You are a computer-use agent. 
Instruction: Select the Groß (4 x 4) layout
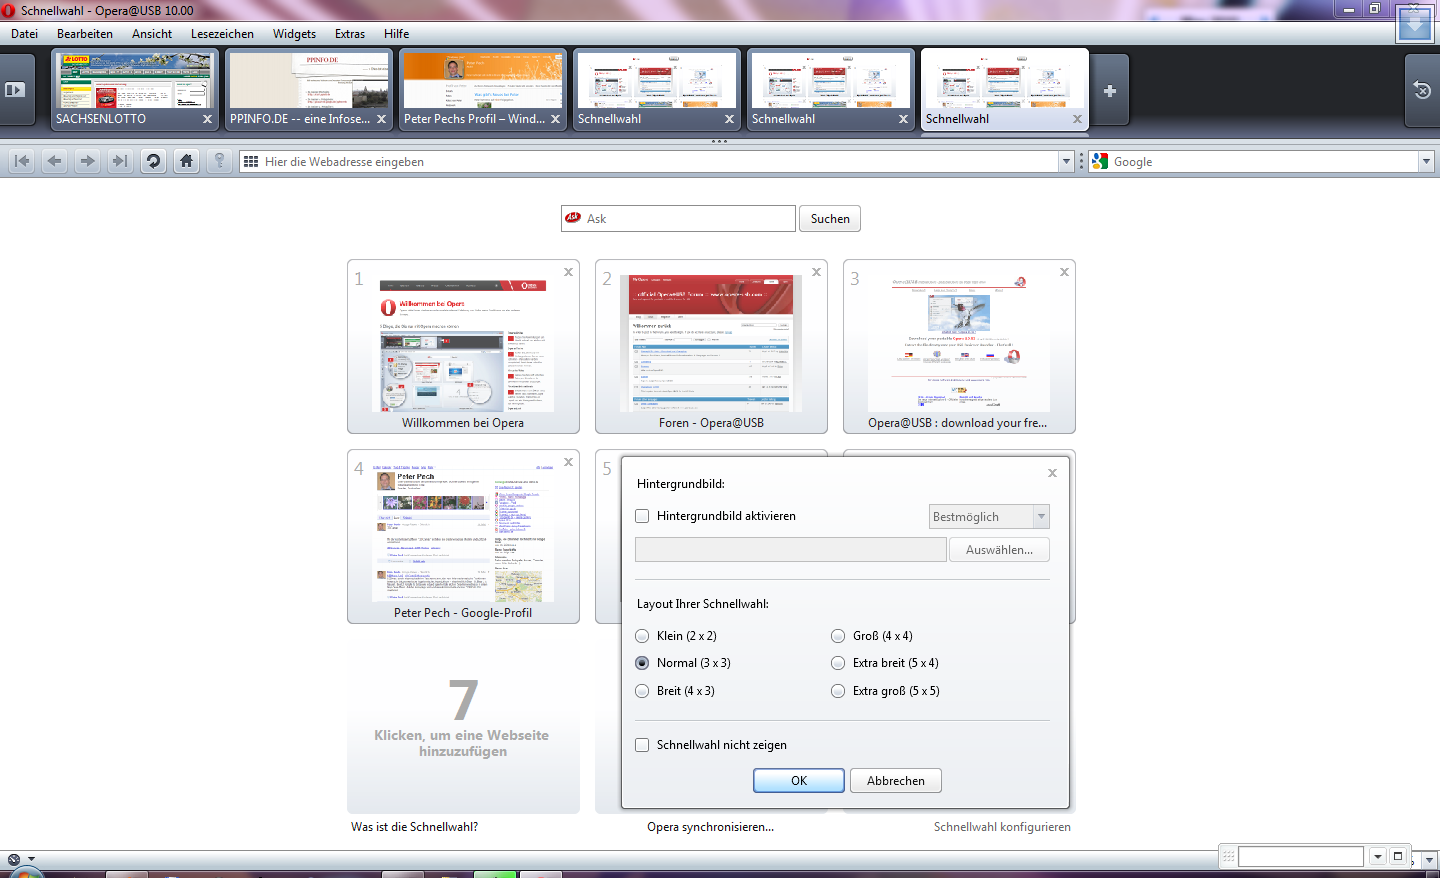pyautogui.click(x=838, y=636)
